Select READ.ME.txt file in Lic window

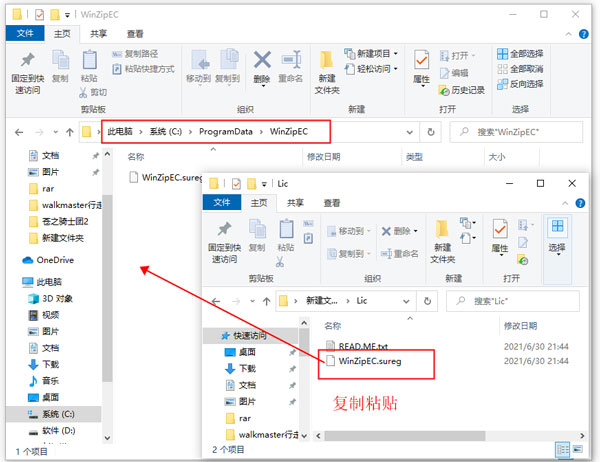coord(357,347)
